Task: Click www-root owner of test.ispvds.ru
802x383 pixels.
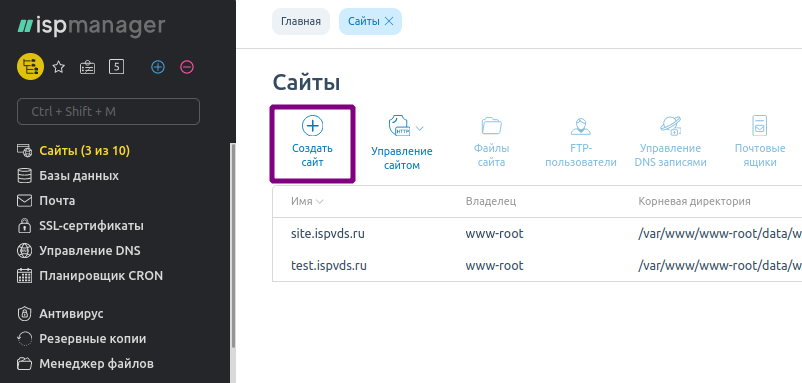Action: pos(494,266)
